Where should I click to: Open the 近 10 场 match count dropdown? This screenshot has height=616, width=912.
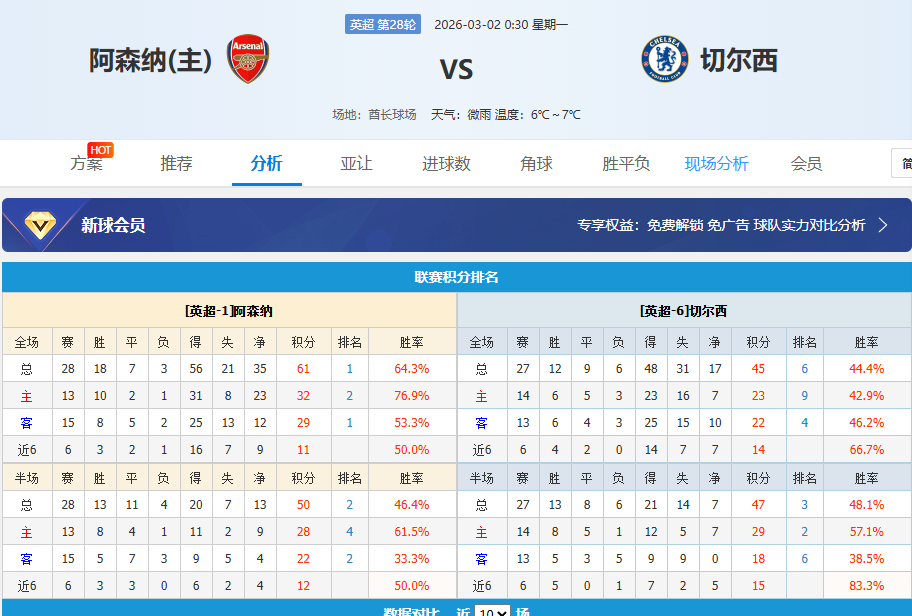click(492, 611)
